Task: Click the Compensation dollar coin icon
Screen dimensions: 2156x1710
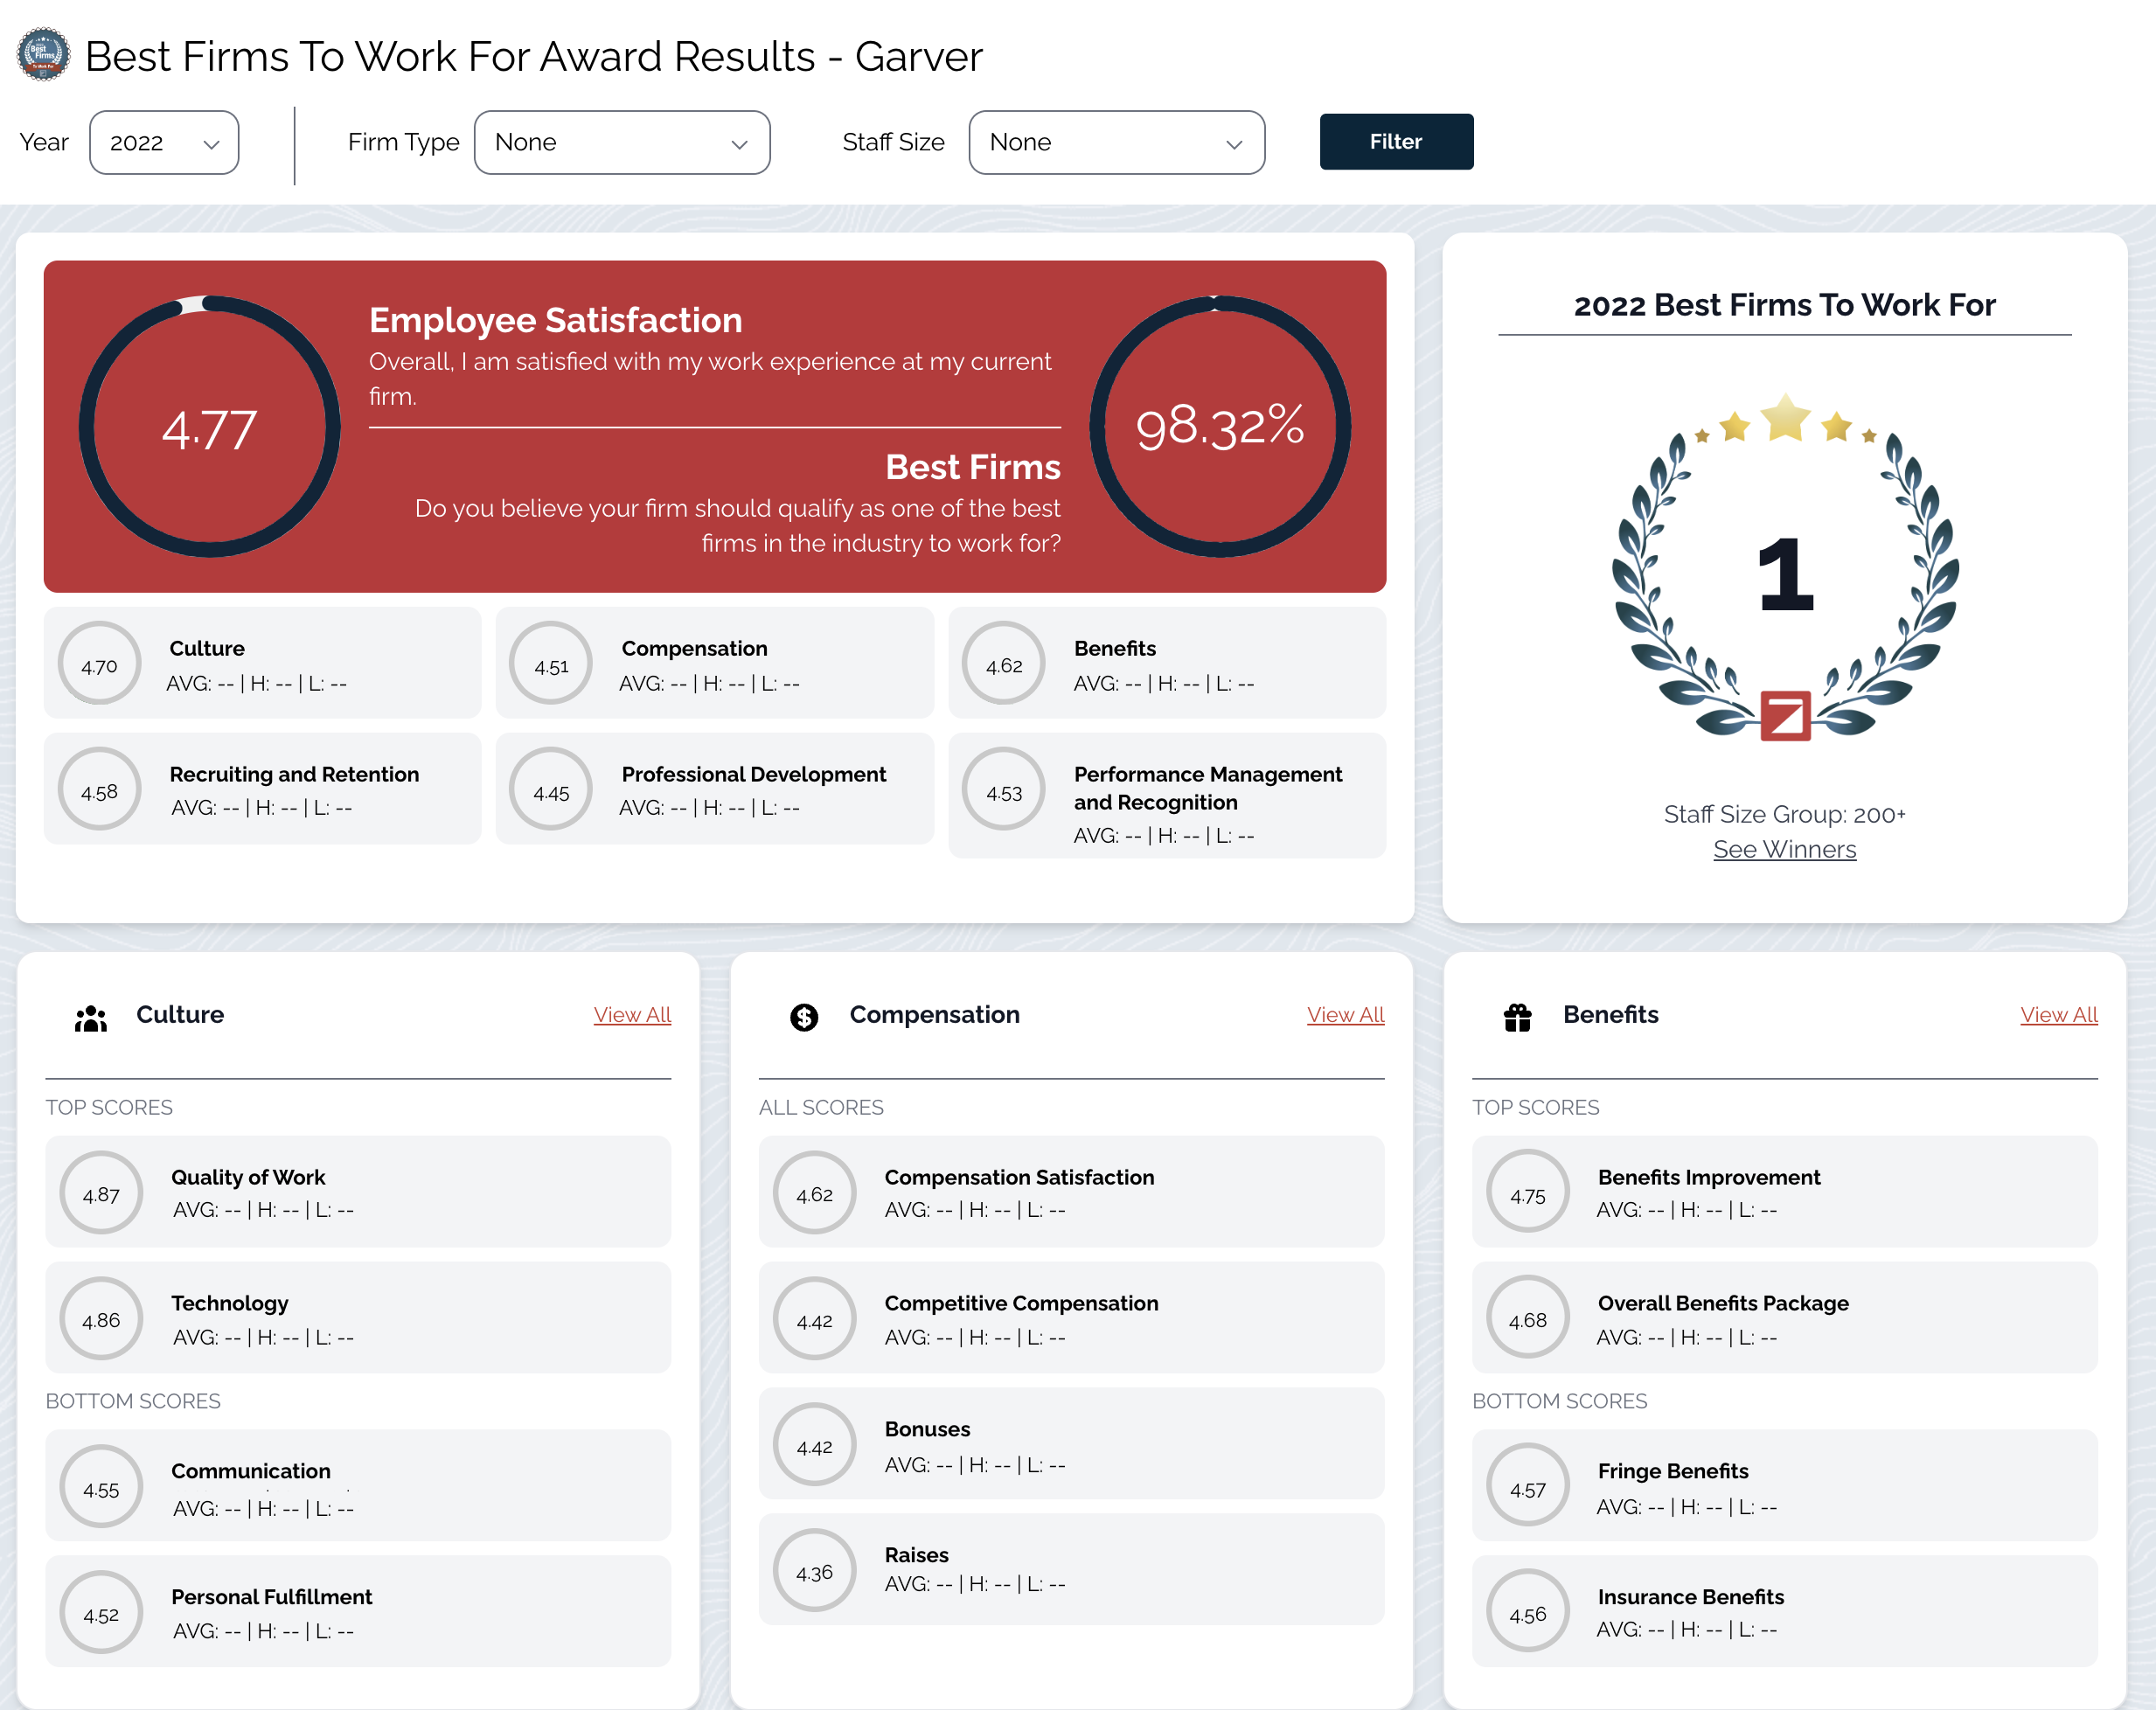Action: [x=804, y=1017]
